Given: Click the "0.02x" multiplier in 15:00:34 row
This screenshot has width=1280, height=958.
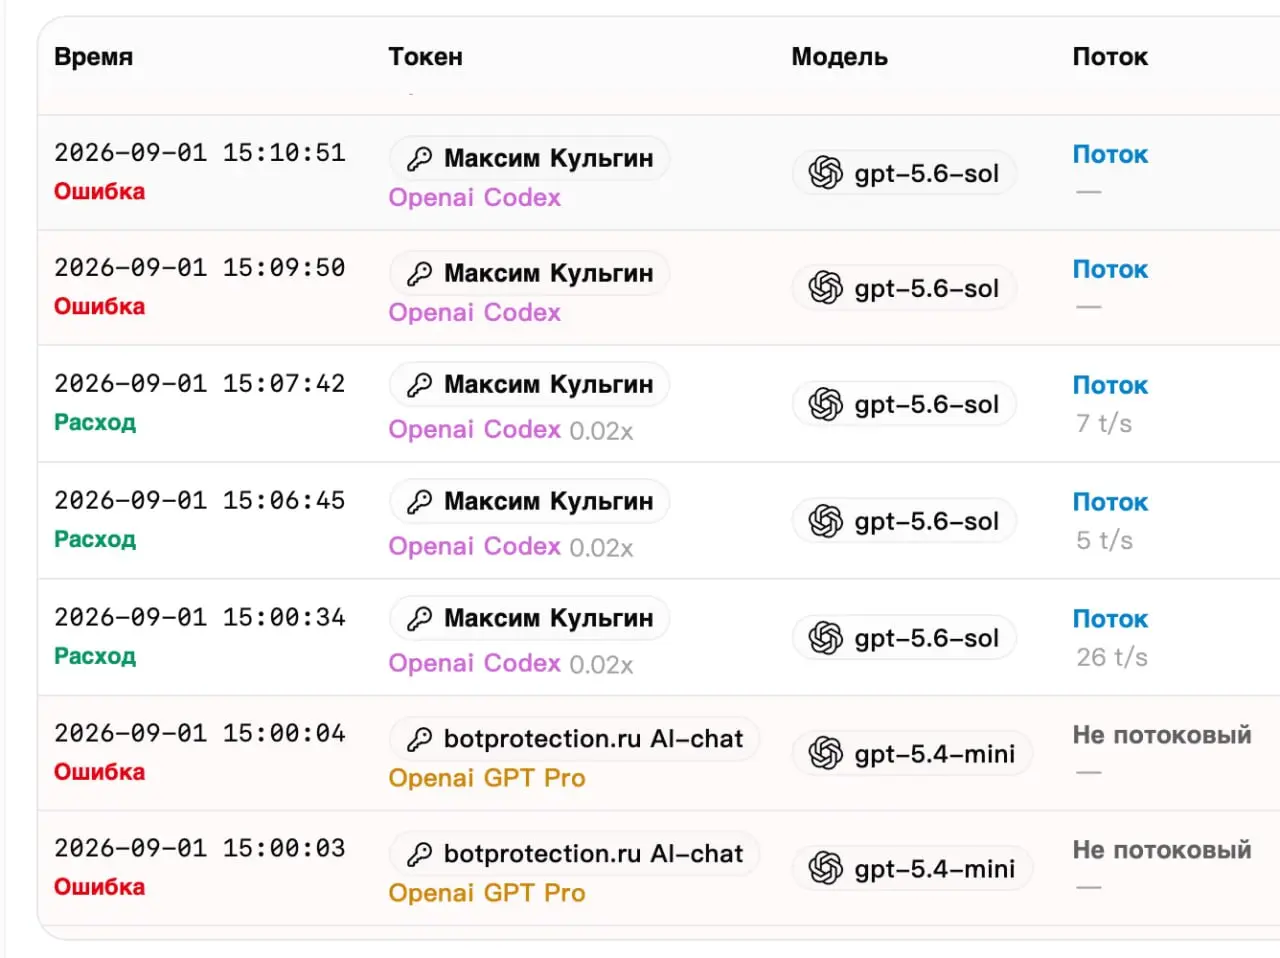Looking at the screenshot, I should coord(601,665).
